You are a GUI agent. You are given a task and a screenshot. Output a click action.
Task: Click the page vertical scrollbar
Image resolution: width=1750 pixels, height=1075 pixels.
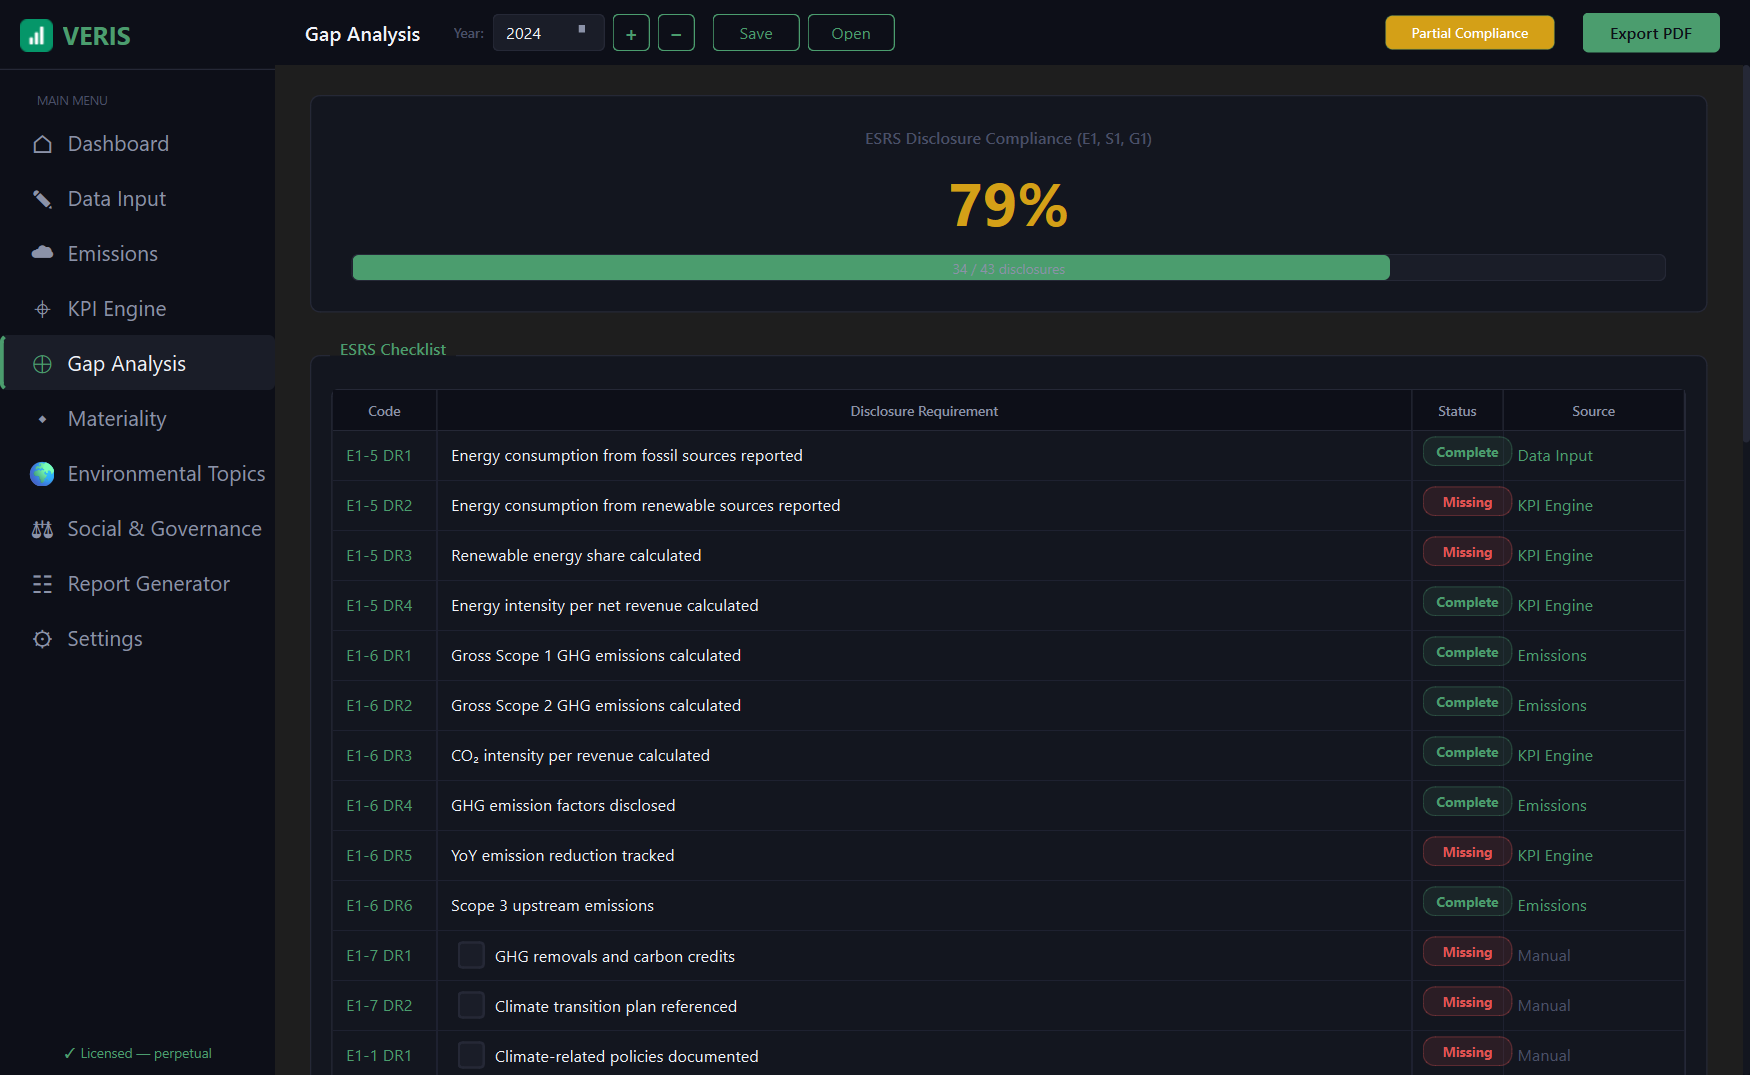1745,255
